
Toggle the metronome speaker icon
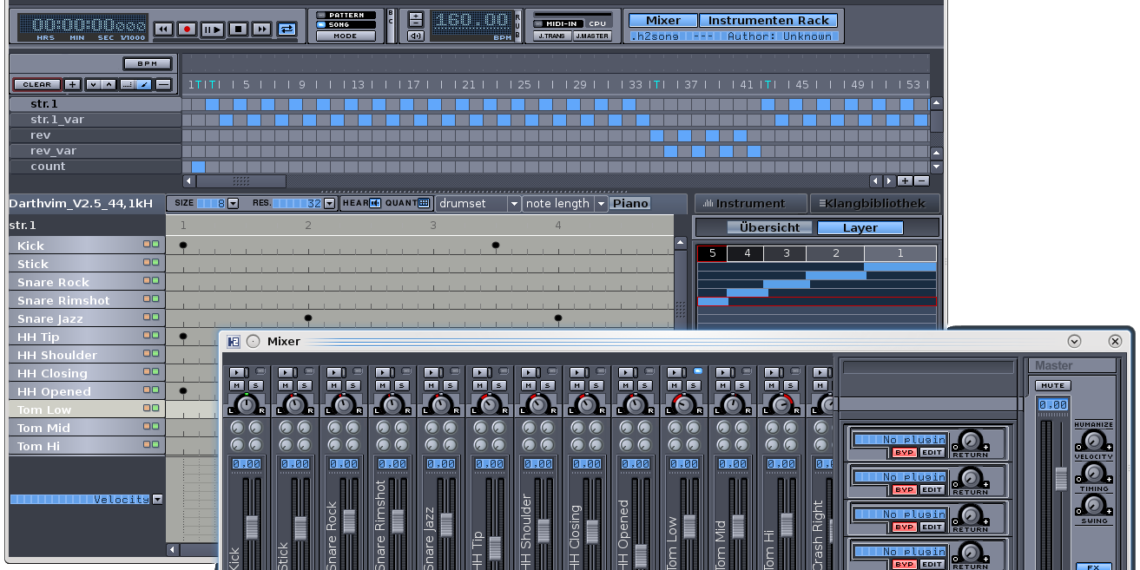click(416, 36)
